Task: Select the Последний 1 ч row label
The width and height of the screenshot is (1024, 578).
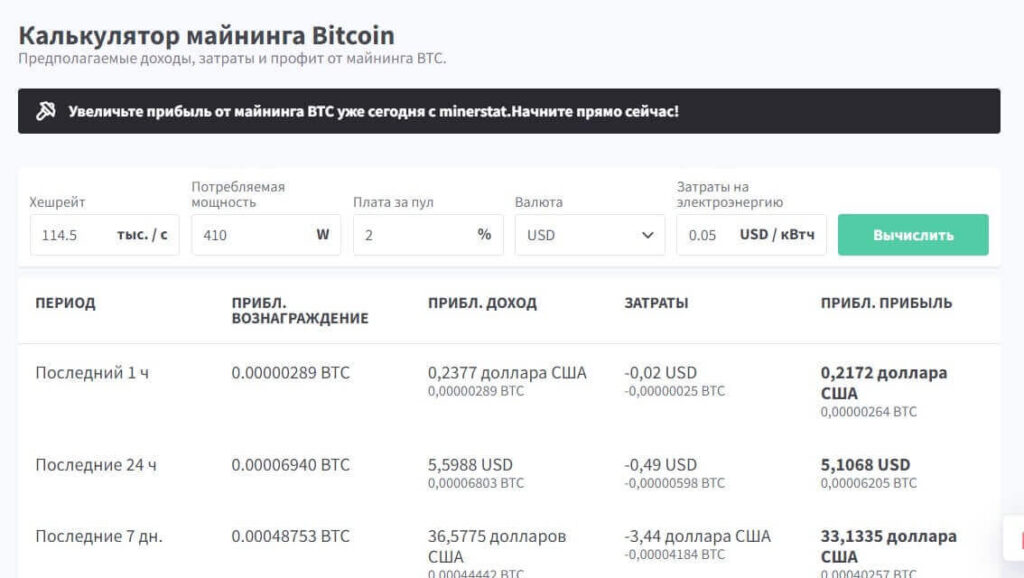Action: [92, 373]
